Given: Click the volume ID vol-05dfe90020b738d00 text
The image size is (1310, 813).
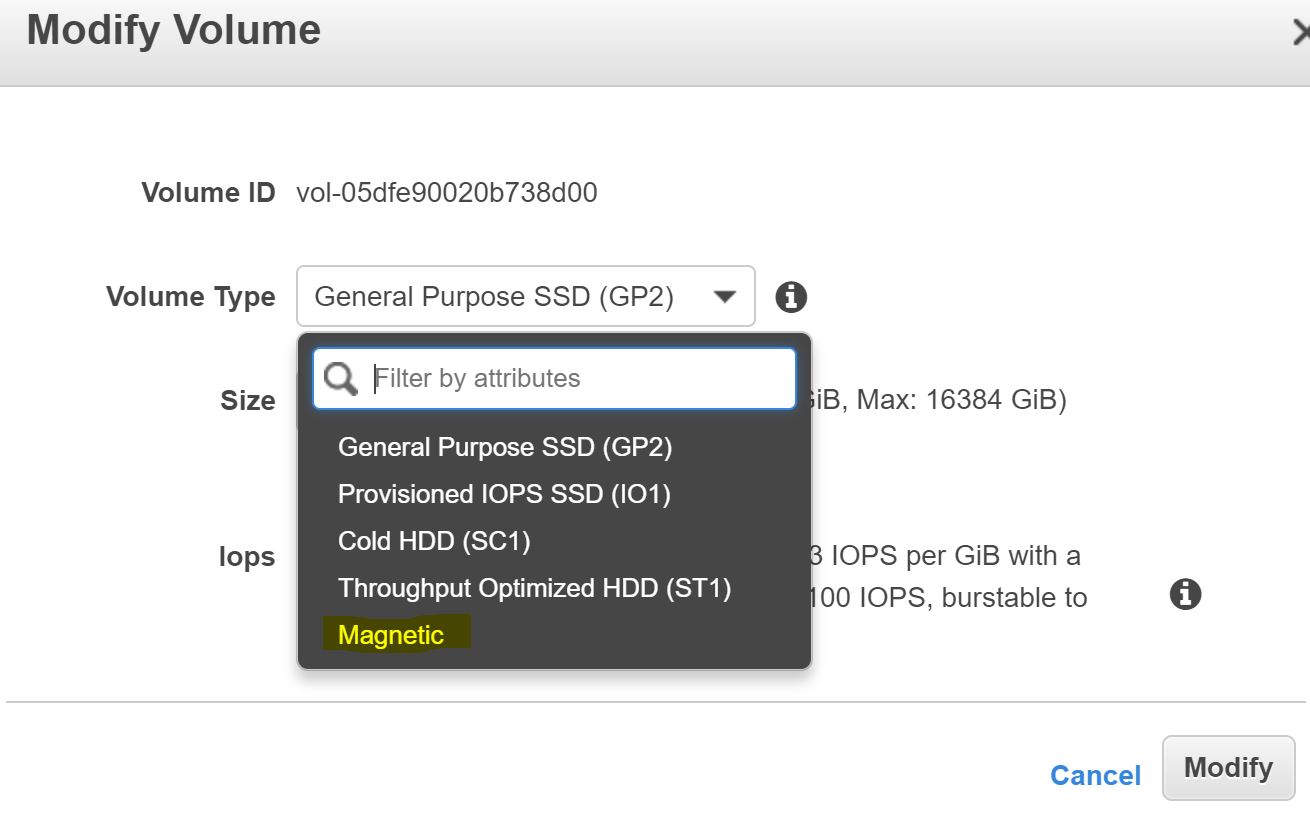Looking at the screenshot, I should pos(447,192).
